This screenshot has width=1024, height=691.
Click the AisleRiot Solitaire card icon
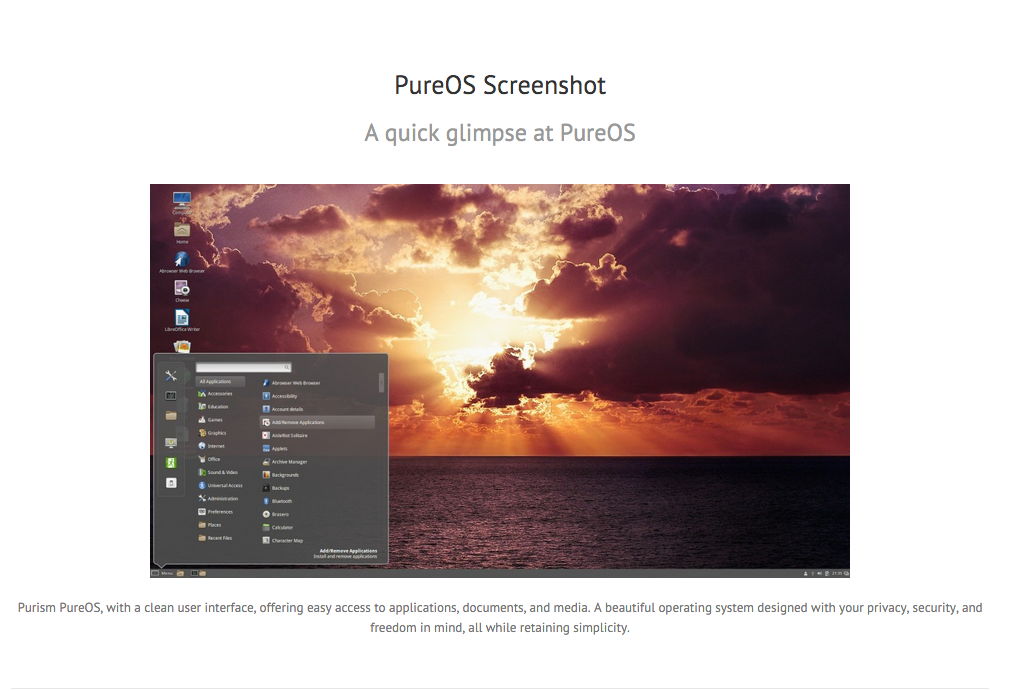tap(266, 435)
